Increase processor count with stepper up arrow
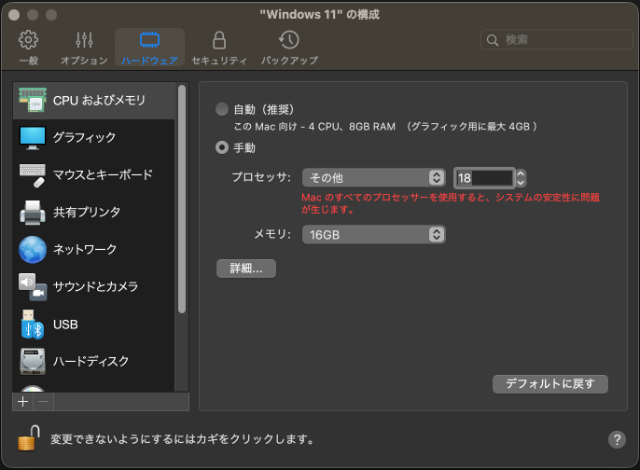 pyautogui.click(x=521, y=173)
